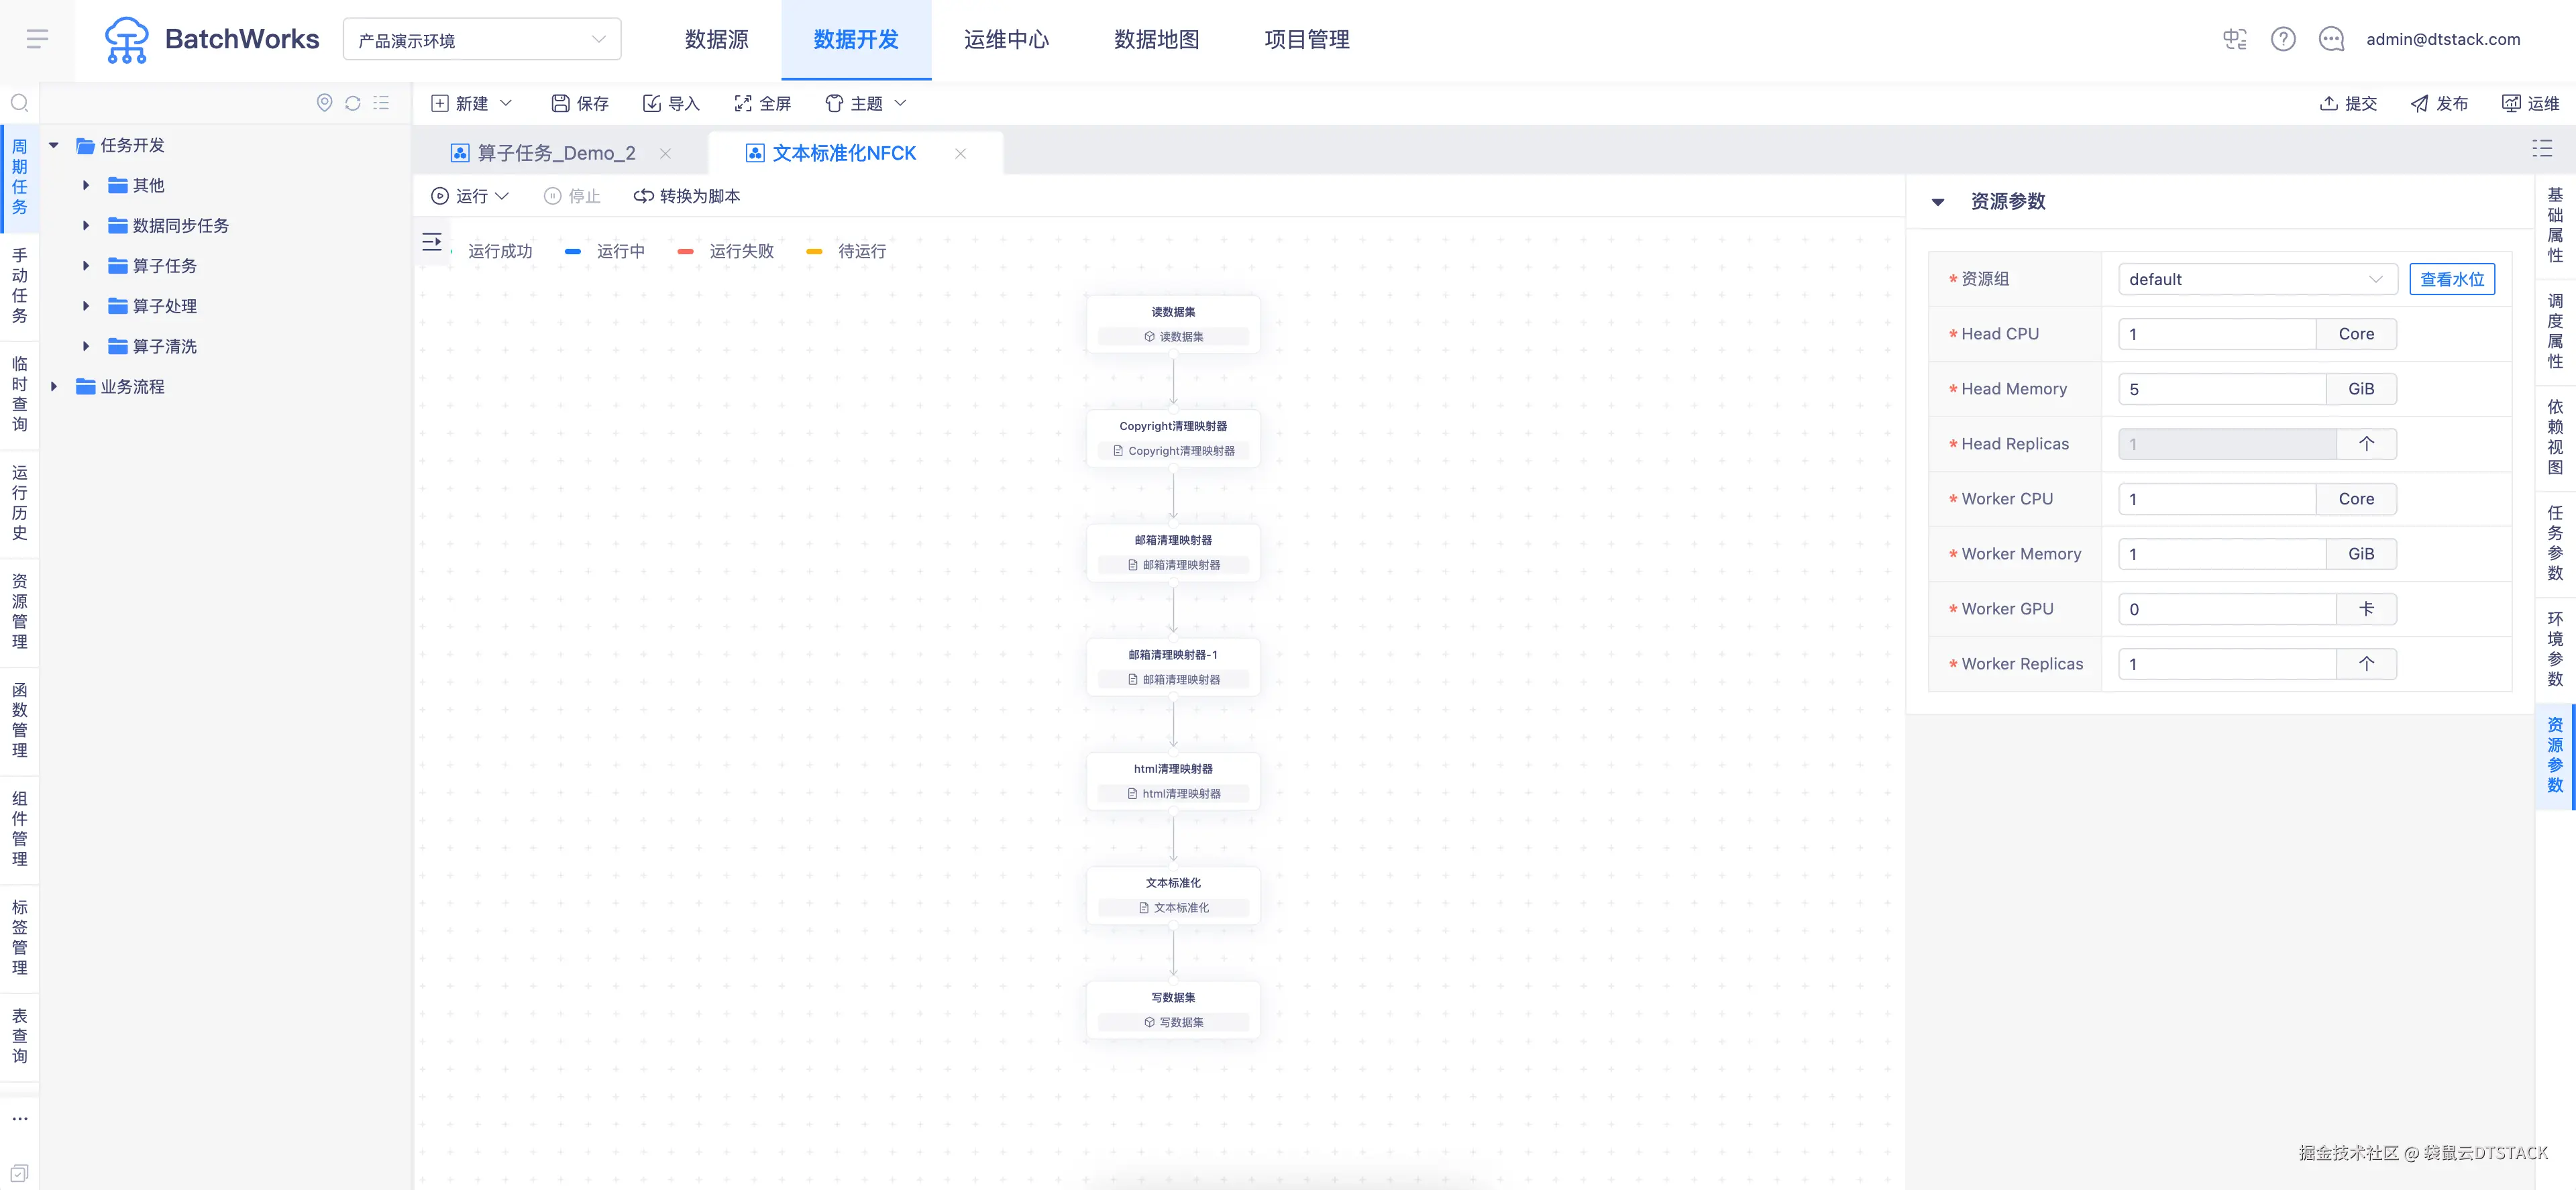Click the search icon in left sidebar
2576x1190 pixels.
click(19, 103)
